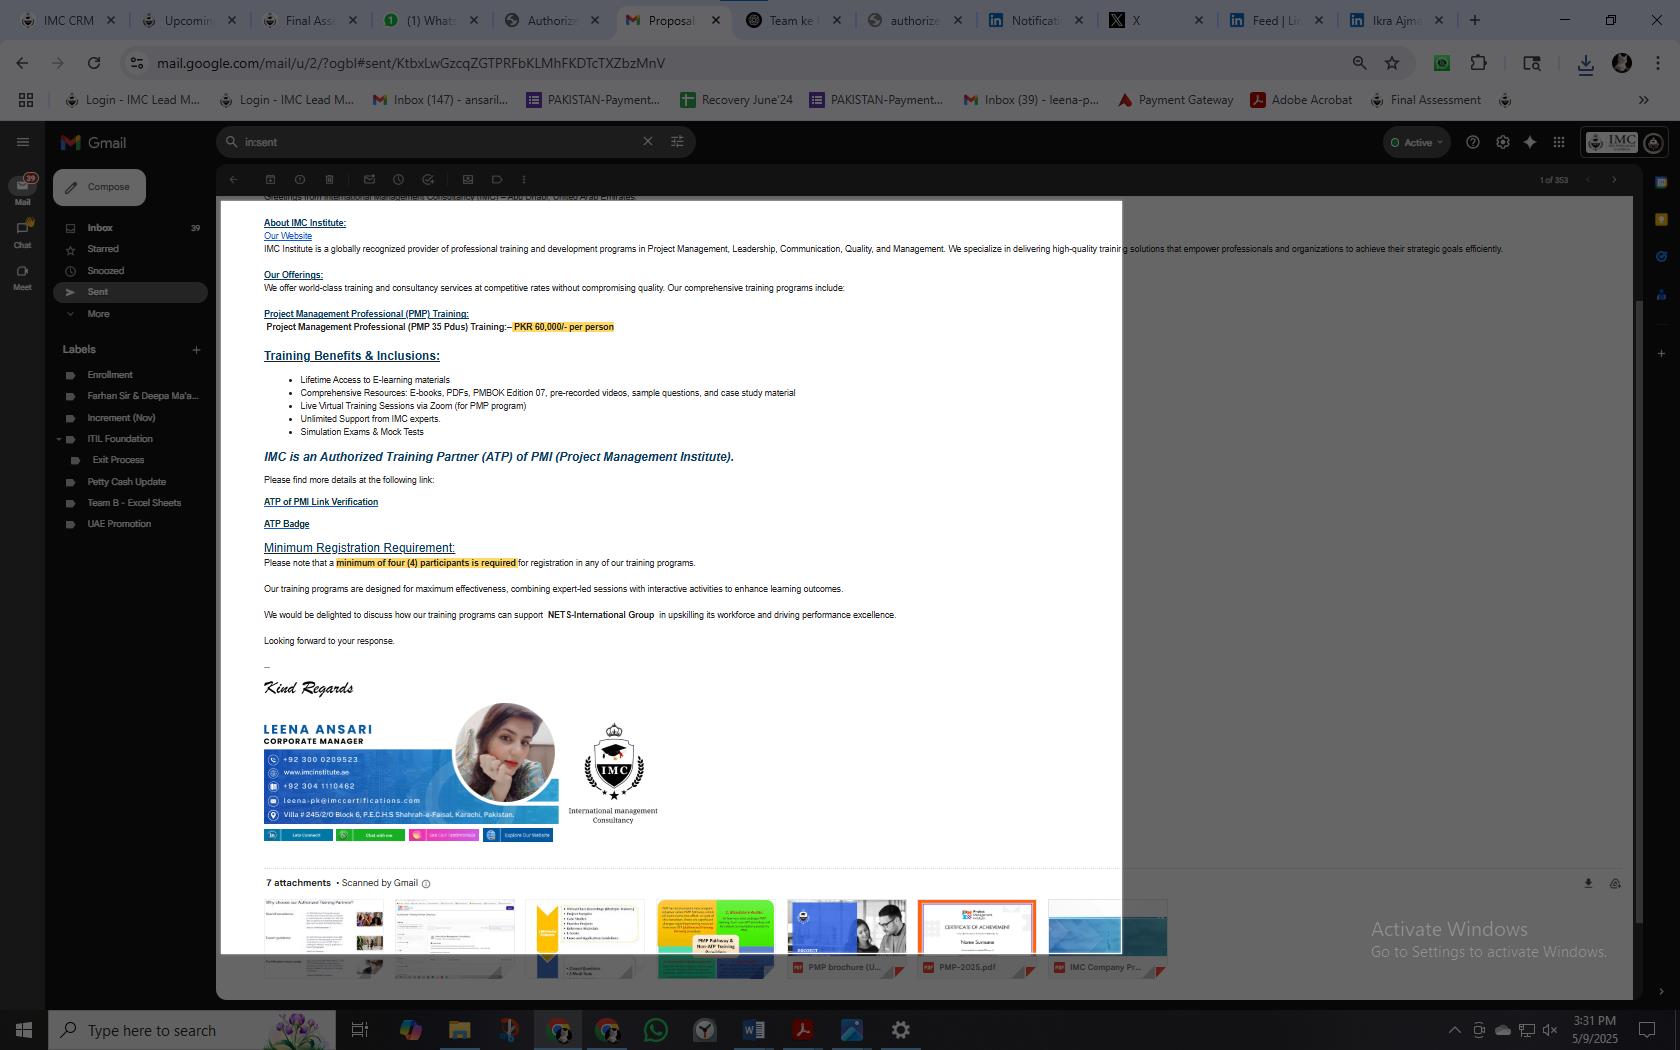Open Google apps grid icon
The height and width of the screenshot is (1050, 1680).
tap(1558, 142)
